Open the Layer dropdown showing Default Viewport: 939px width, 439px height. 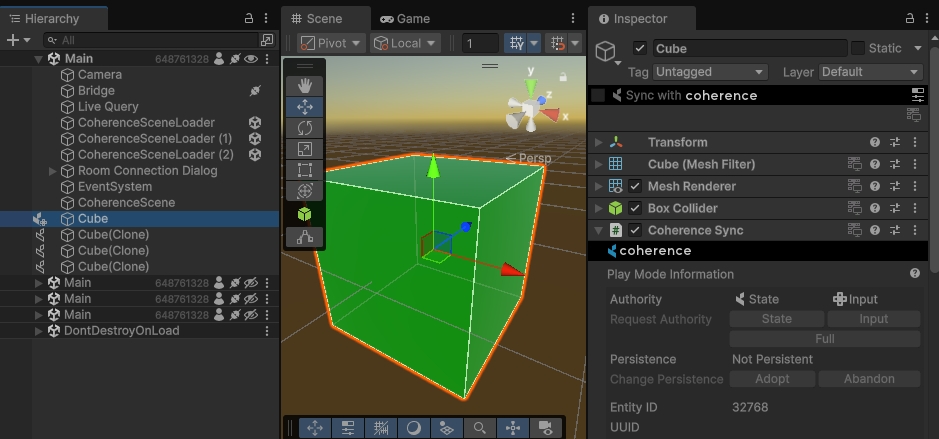point(870,72)
